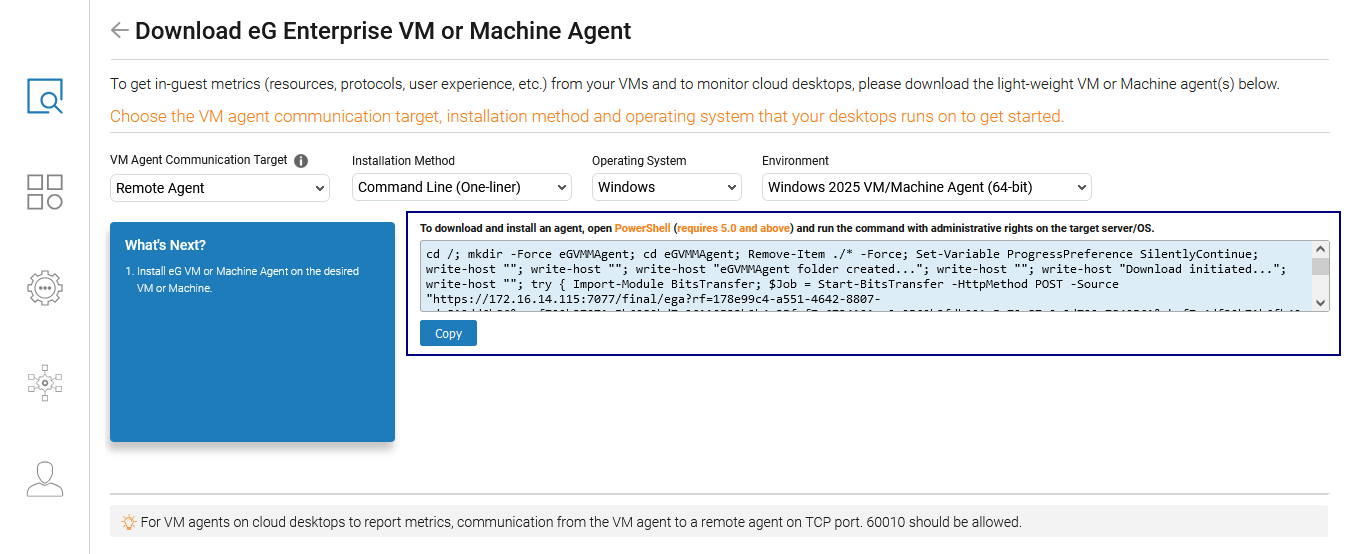Click the TCP port 60010 tip text

[x=581, y=522]
